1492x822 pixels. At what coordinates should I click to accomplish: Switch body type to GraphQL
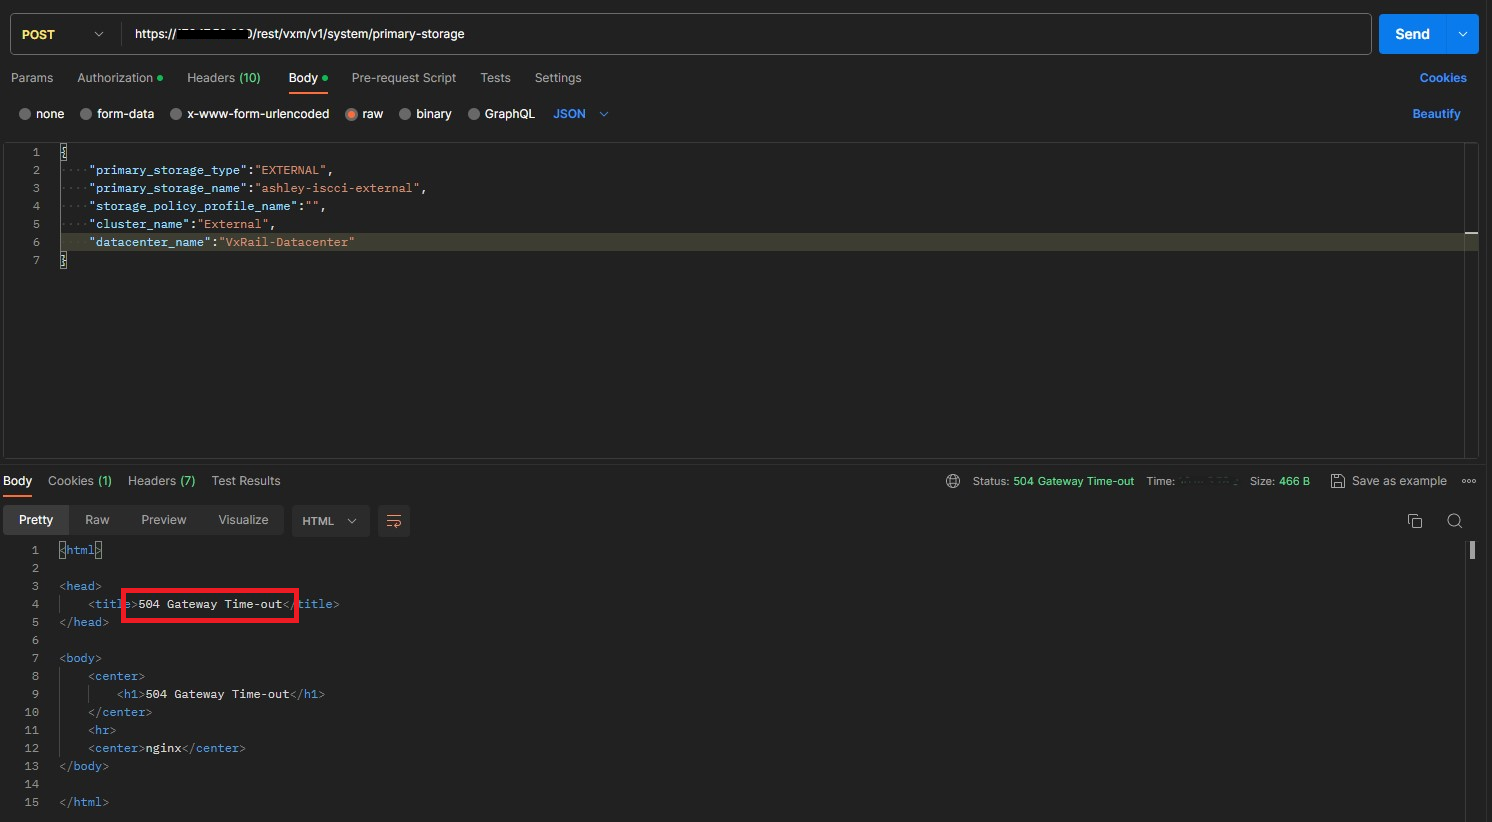[501, 113]
